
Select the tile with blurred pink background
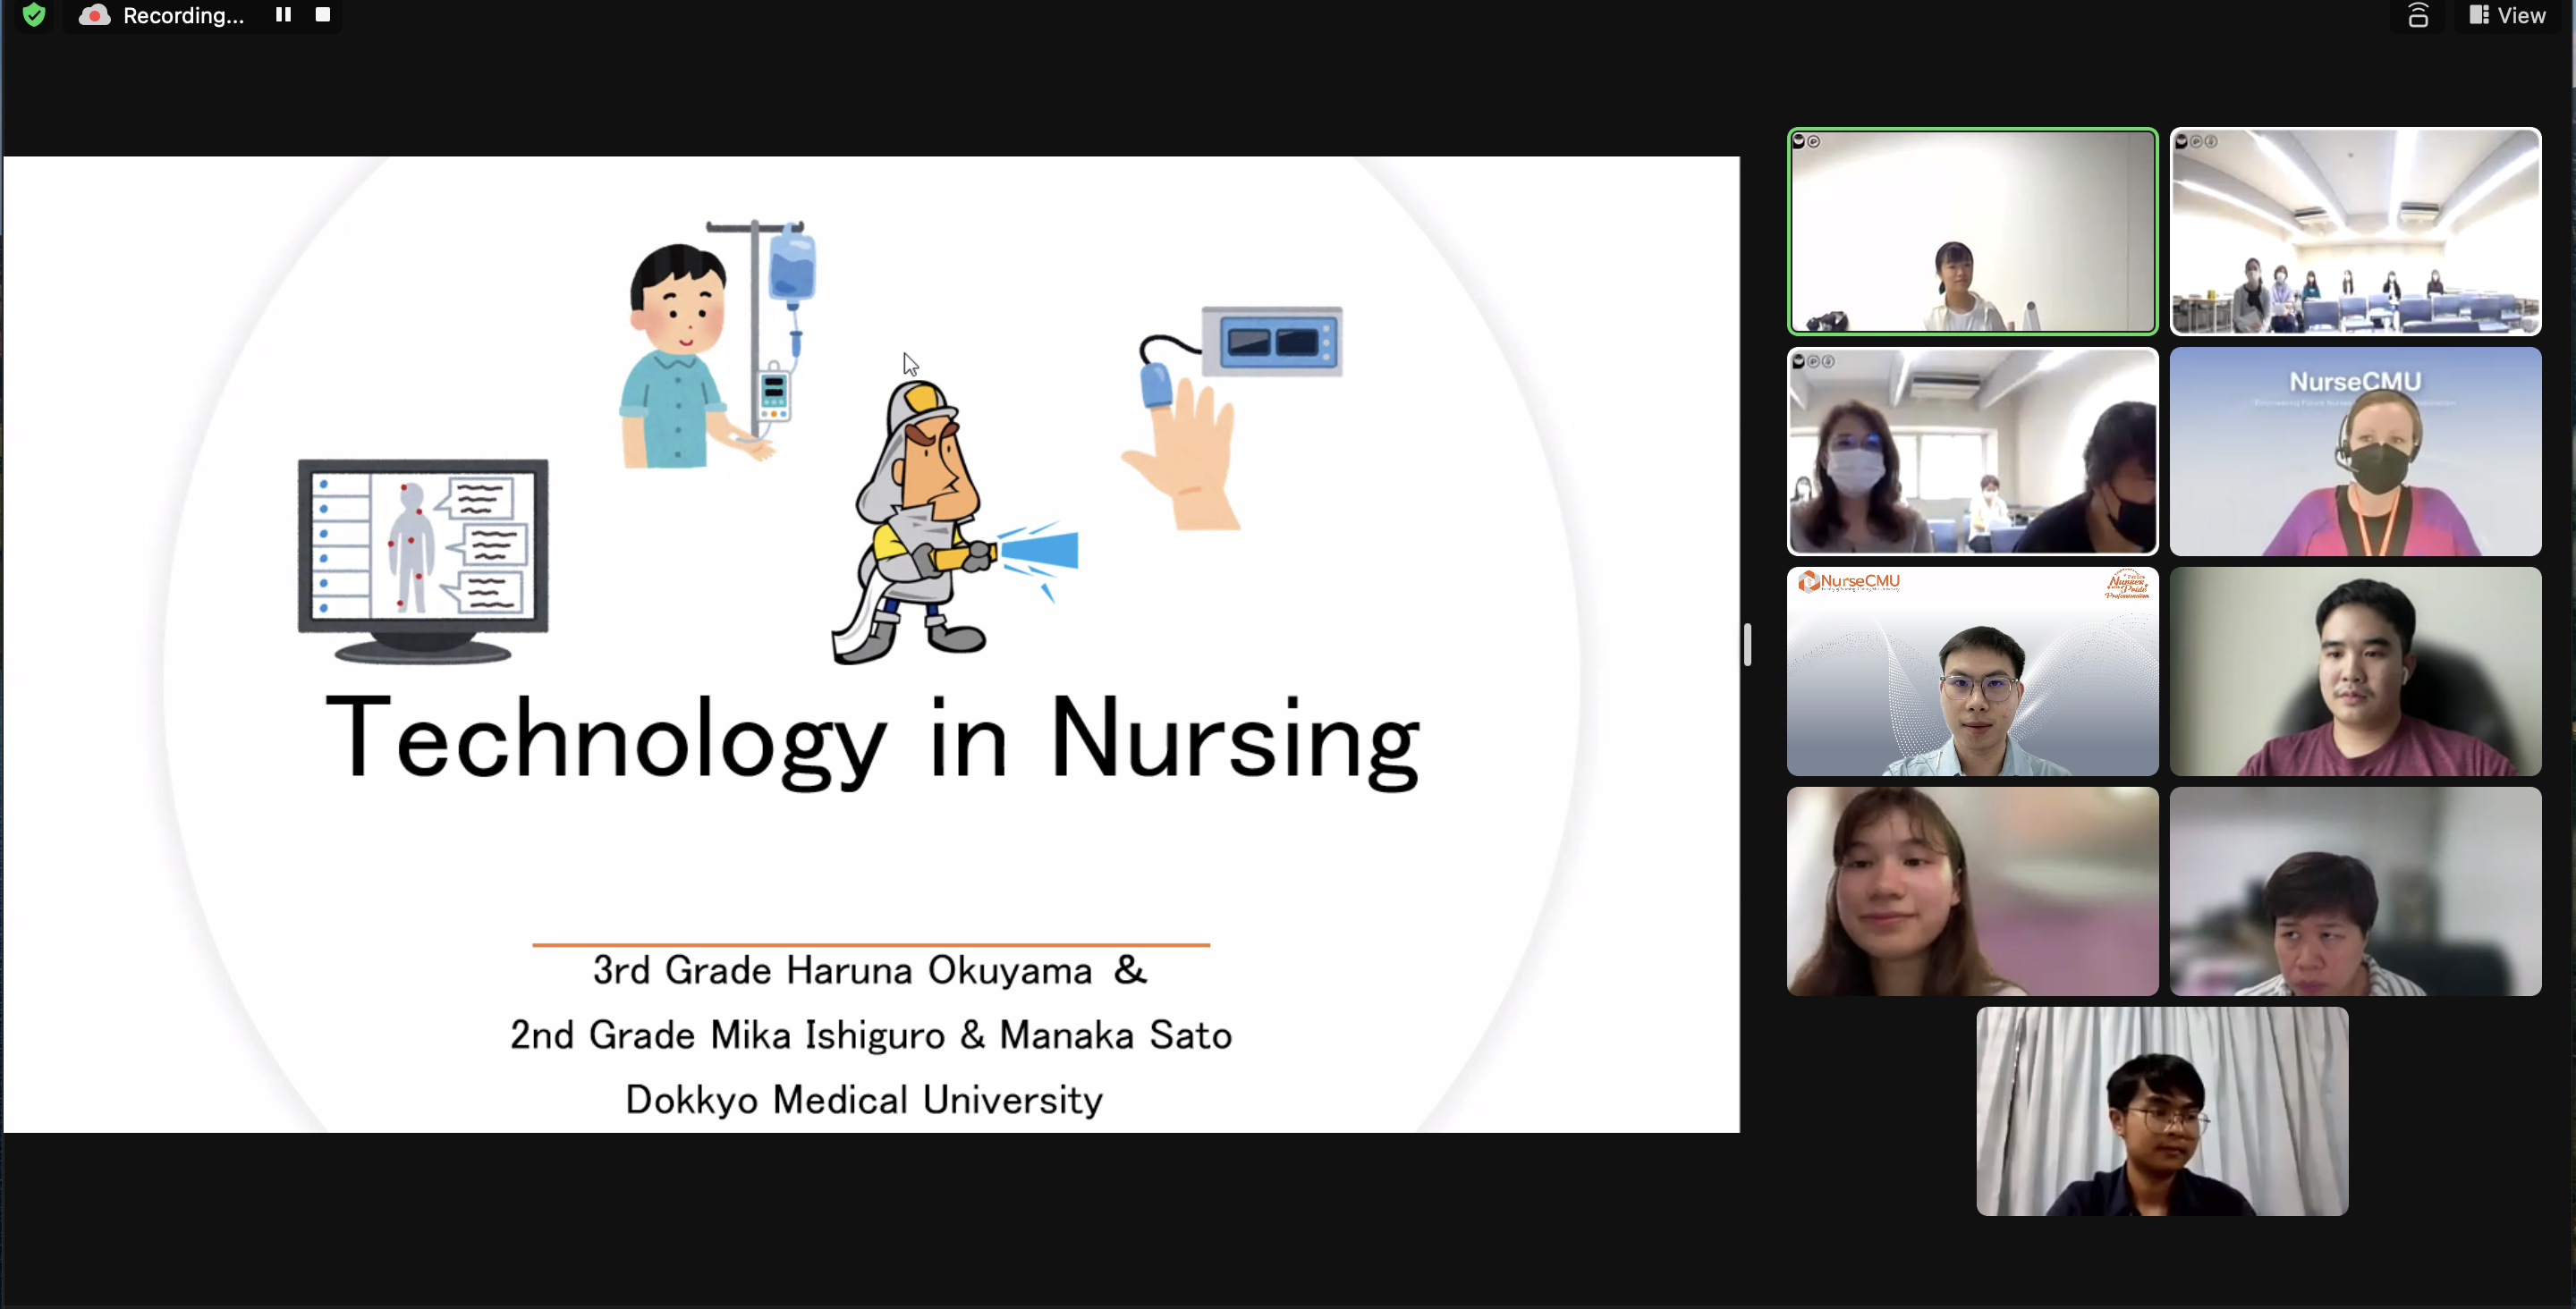point(1972,891)
